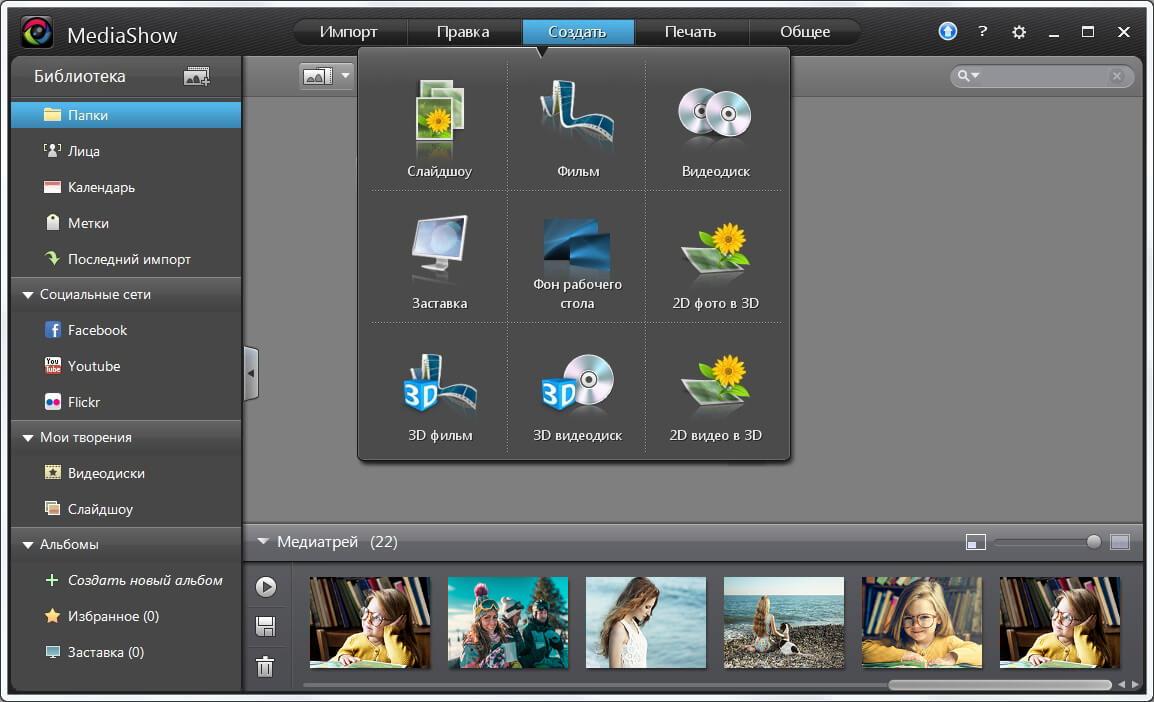Click the add-to-library icon beside Библиотека

tap(197, 76)
